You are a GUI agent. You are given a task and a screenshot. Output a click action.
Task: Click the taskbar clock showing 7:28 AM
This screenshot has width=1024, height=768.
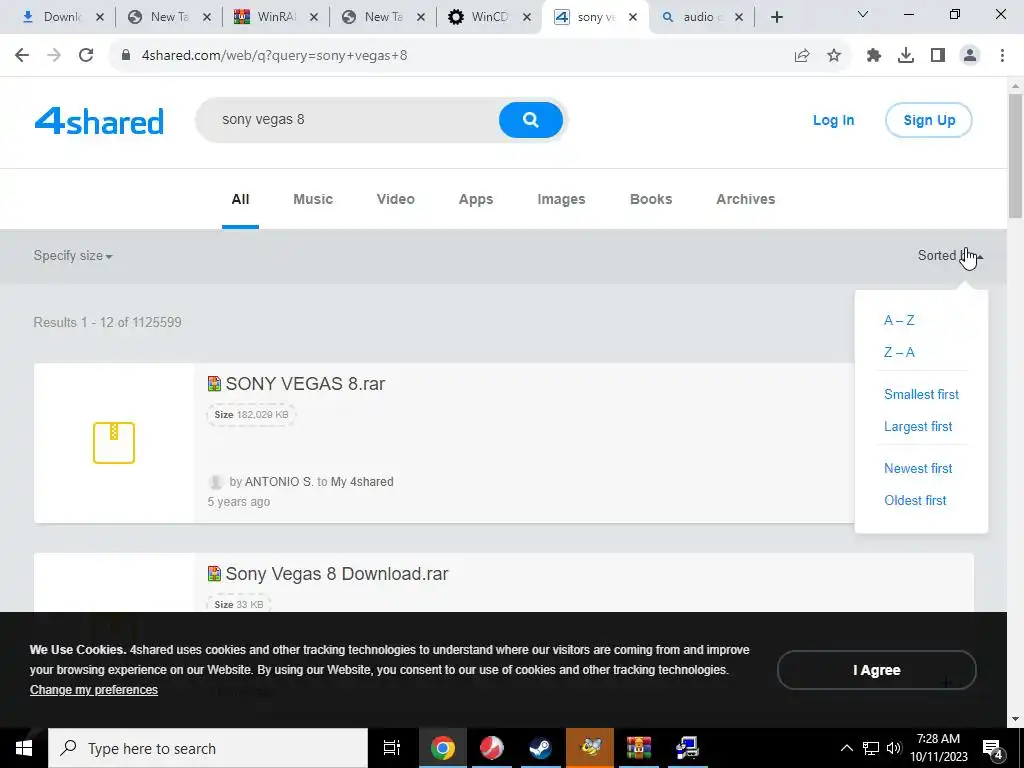(x=938, y=748)
